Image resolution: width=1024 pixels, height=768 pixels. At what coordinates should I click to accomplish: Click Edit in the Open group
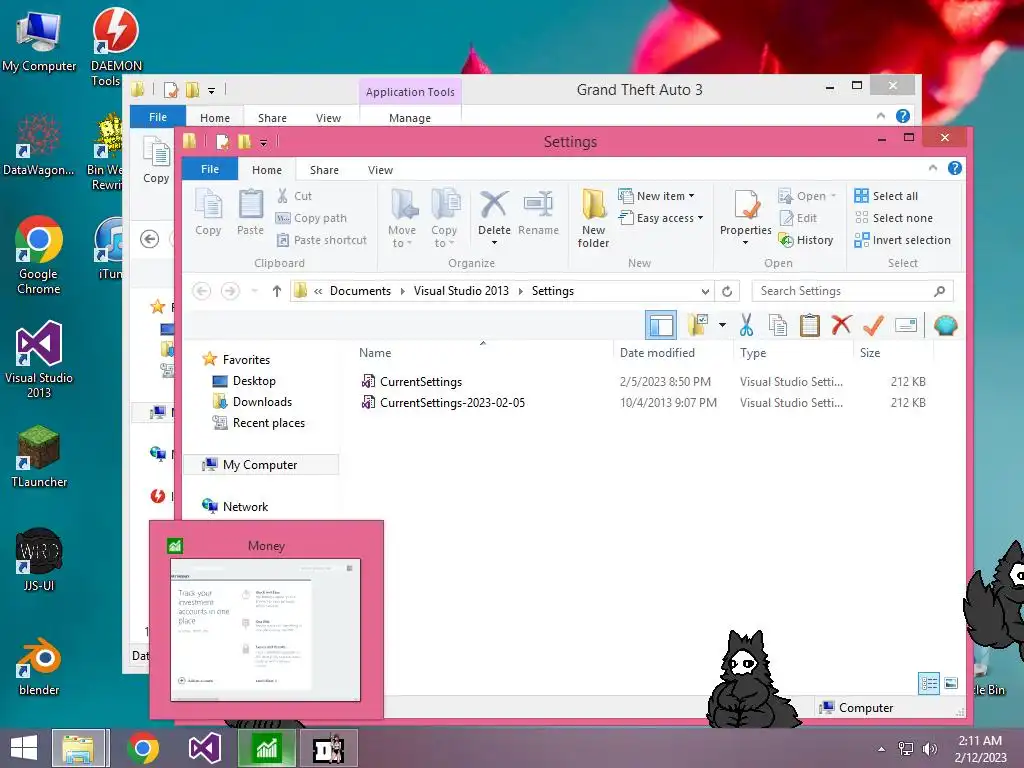point(797,218)
